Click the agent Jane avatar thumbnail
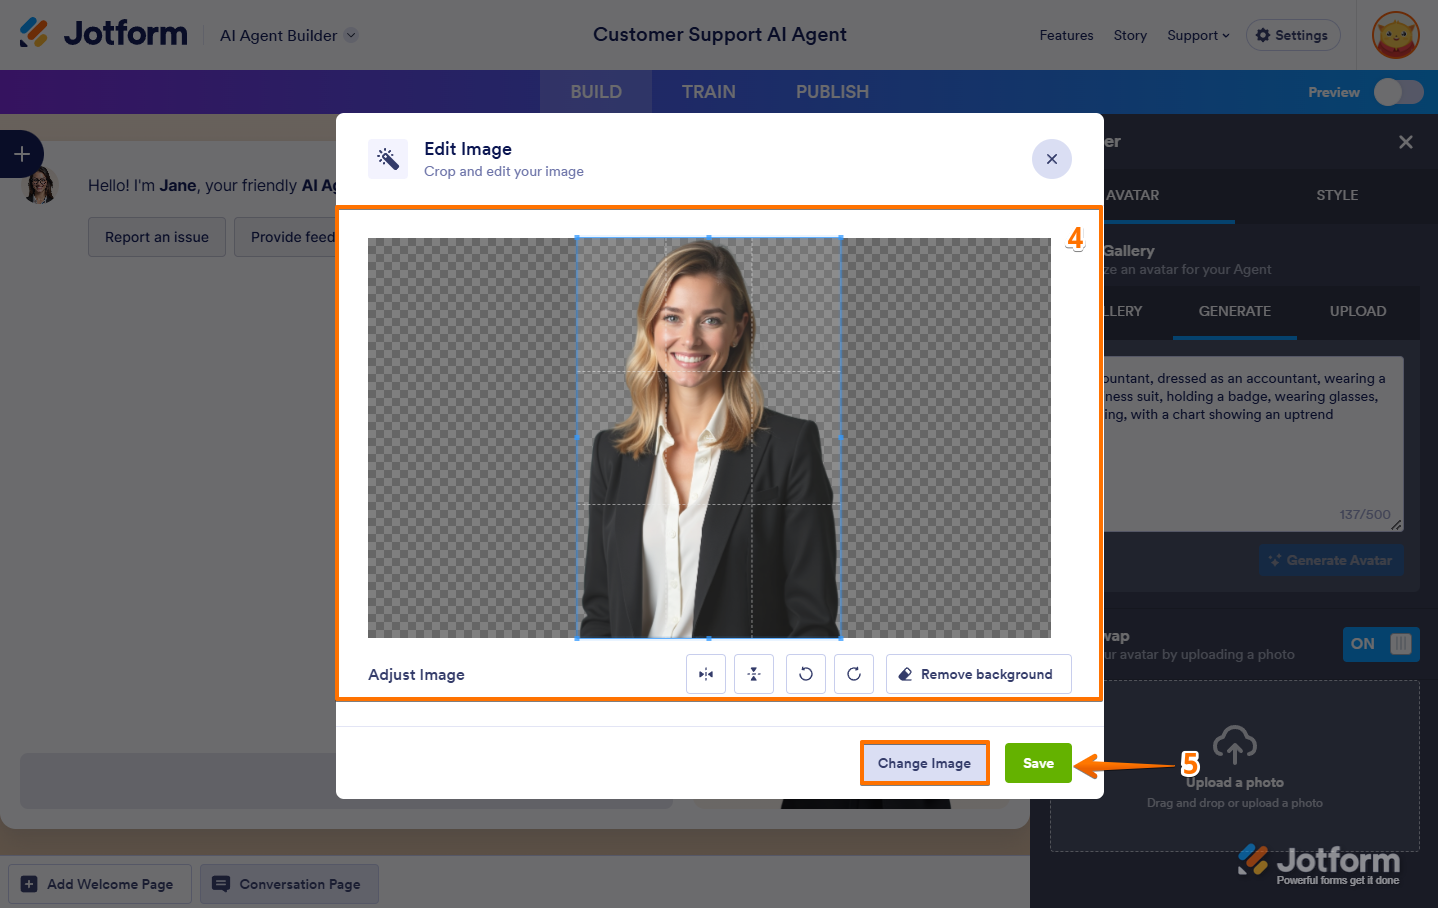Screen dimensions: 1438x908 coord(40,186)
